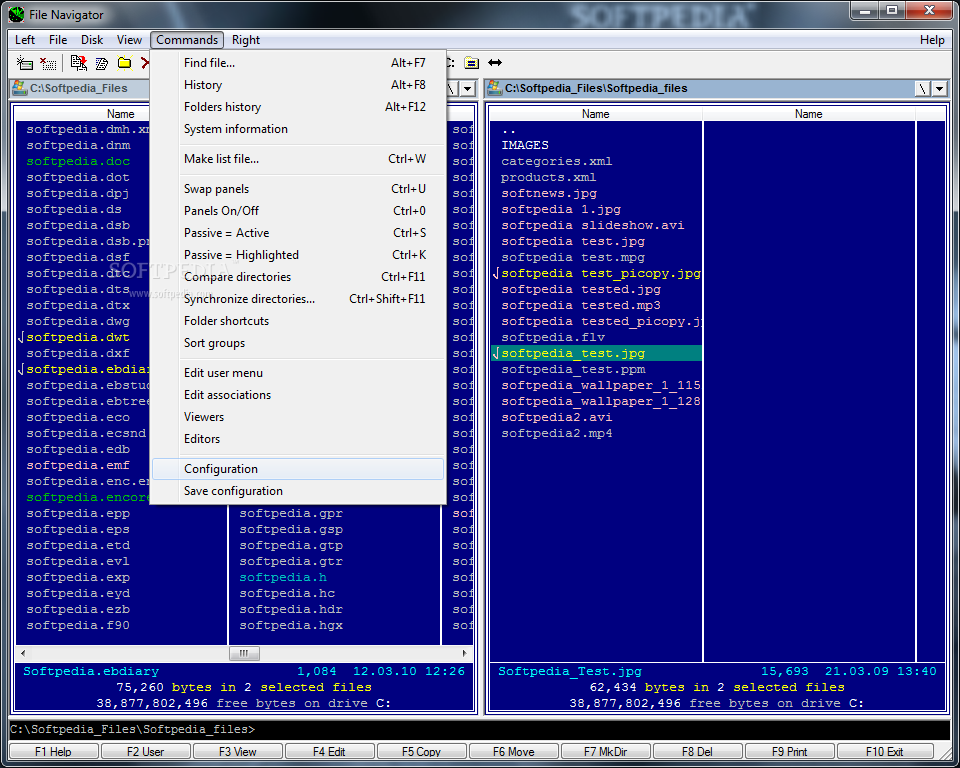The height and width of the screenshot is (768, 960).
Task: Click the File Navigator title bar icon
Action: pos(16,14)
